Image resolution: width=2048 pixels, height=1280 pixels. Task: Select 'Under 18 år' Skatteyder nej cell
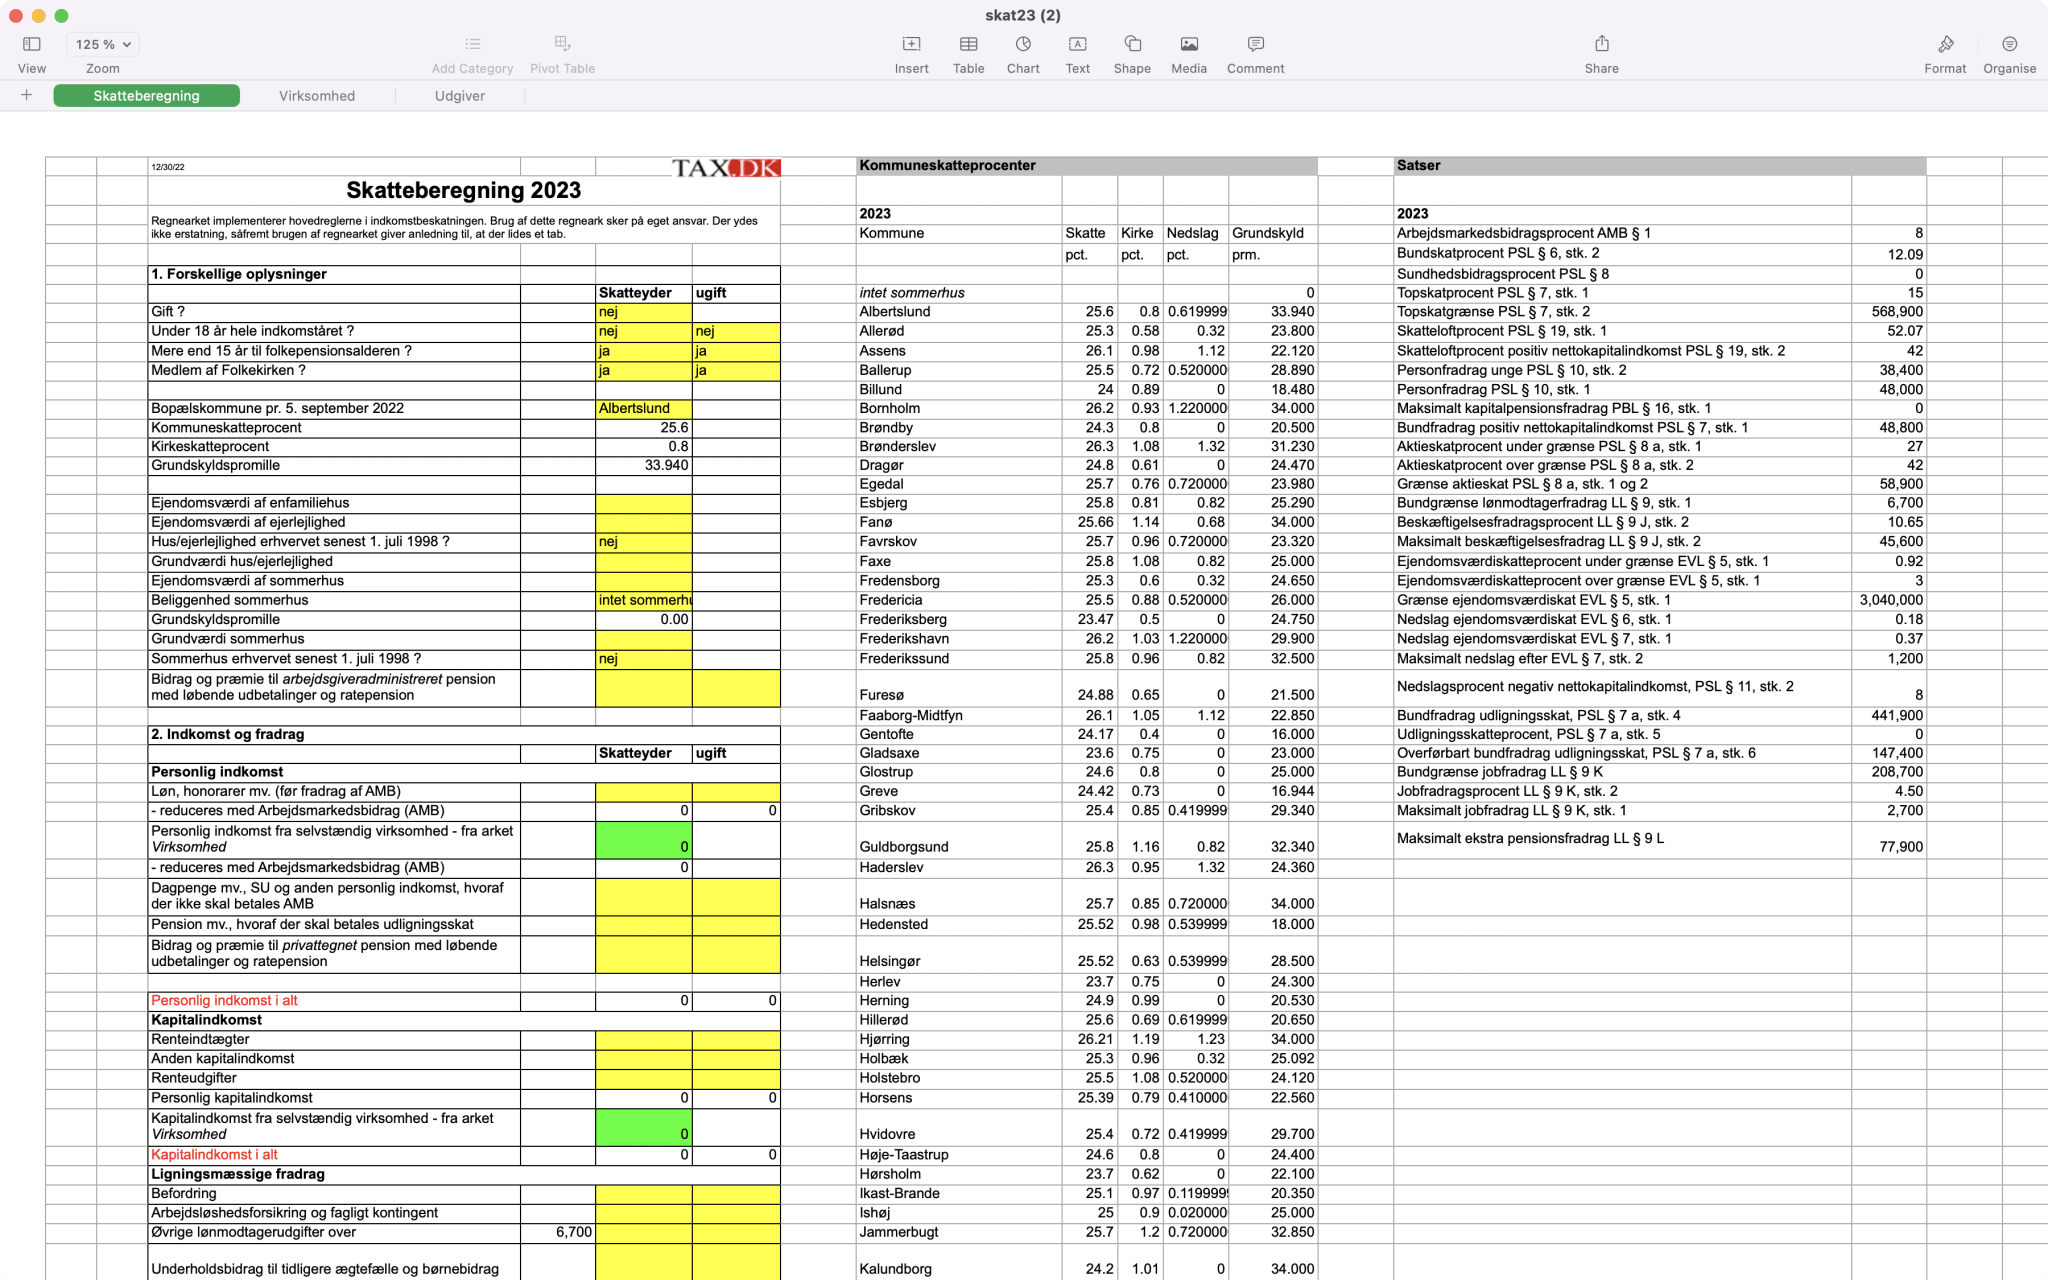point(643,331)
